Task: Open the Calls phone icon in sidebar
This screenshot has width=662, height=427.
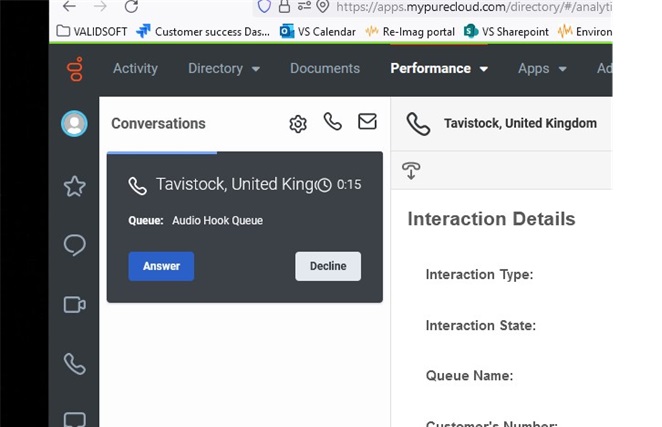Action: point(74,363)
